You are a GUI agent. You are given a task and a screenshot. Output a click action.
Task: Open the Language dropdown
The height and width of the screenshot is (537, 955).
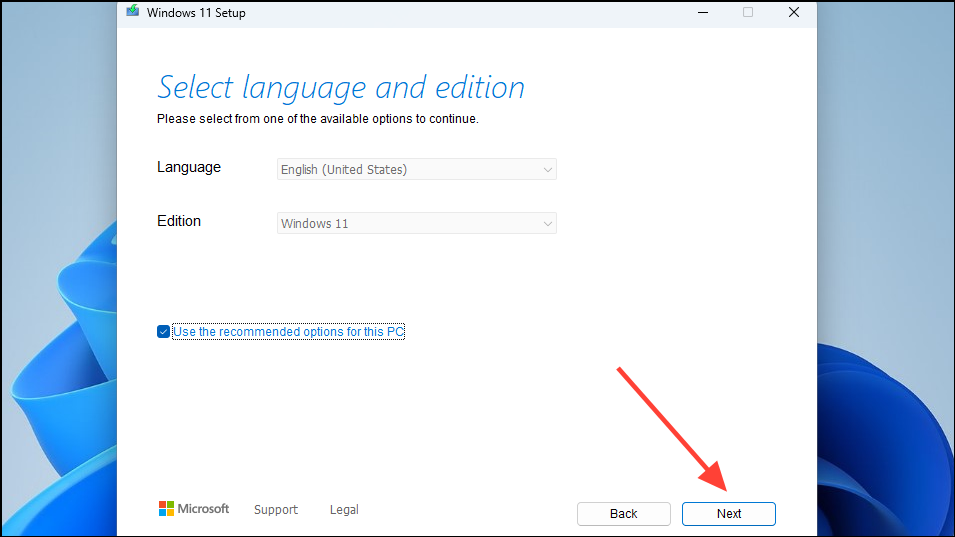pos(417,169)
